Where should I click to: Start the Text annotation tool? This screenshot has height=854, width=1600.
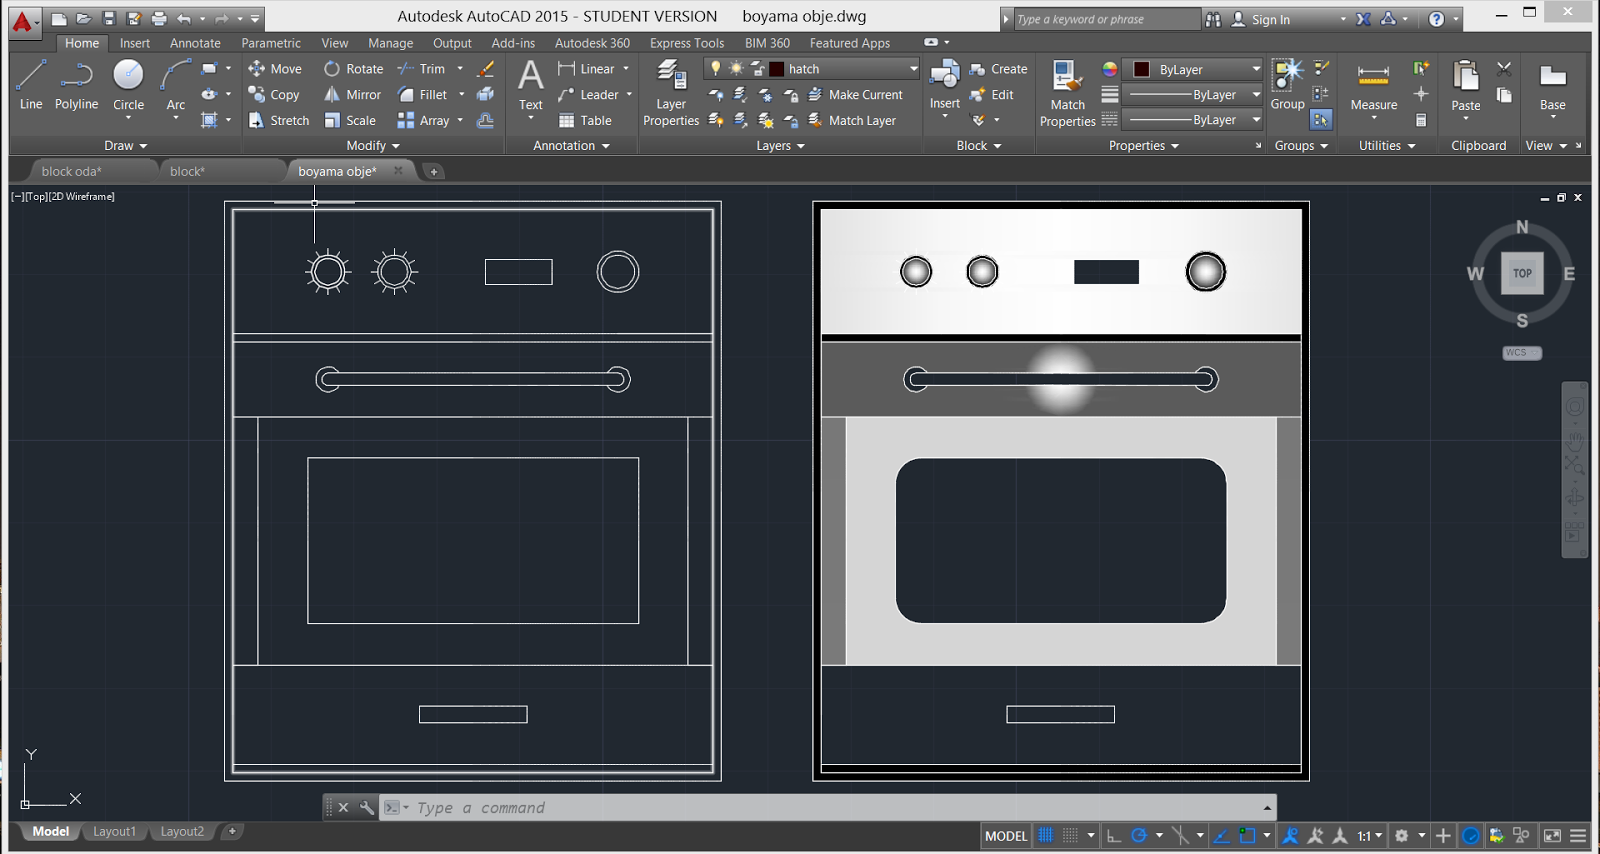pyautogui.click(x=531, y=84)
